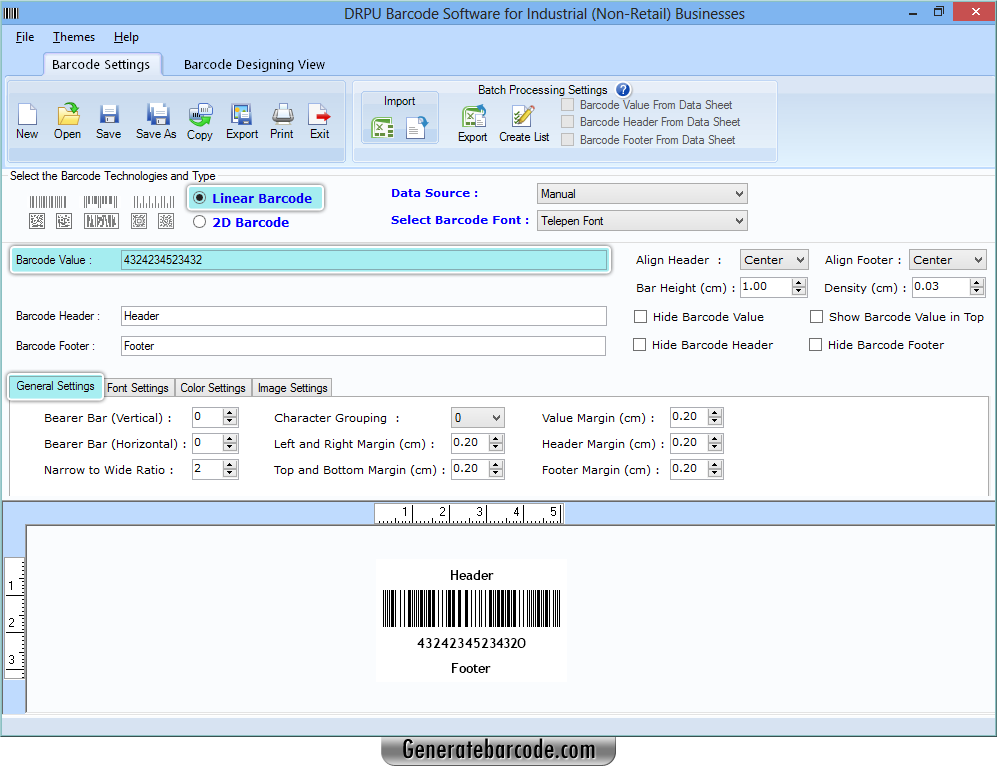The width and height of the screenshot is (997, 766).
Task: Edit the Barcode Header text field
Action: point(363,316)
